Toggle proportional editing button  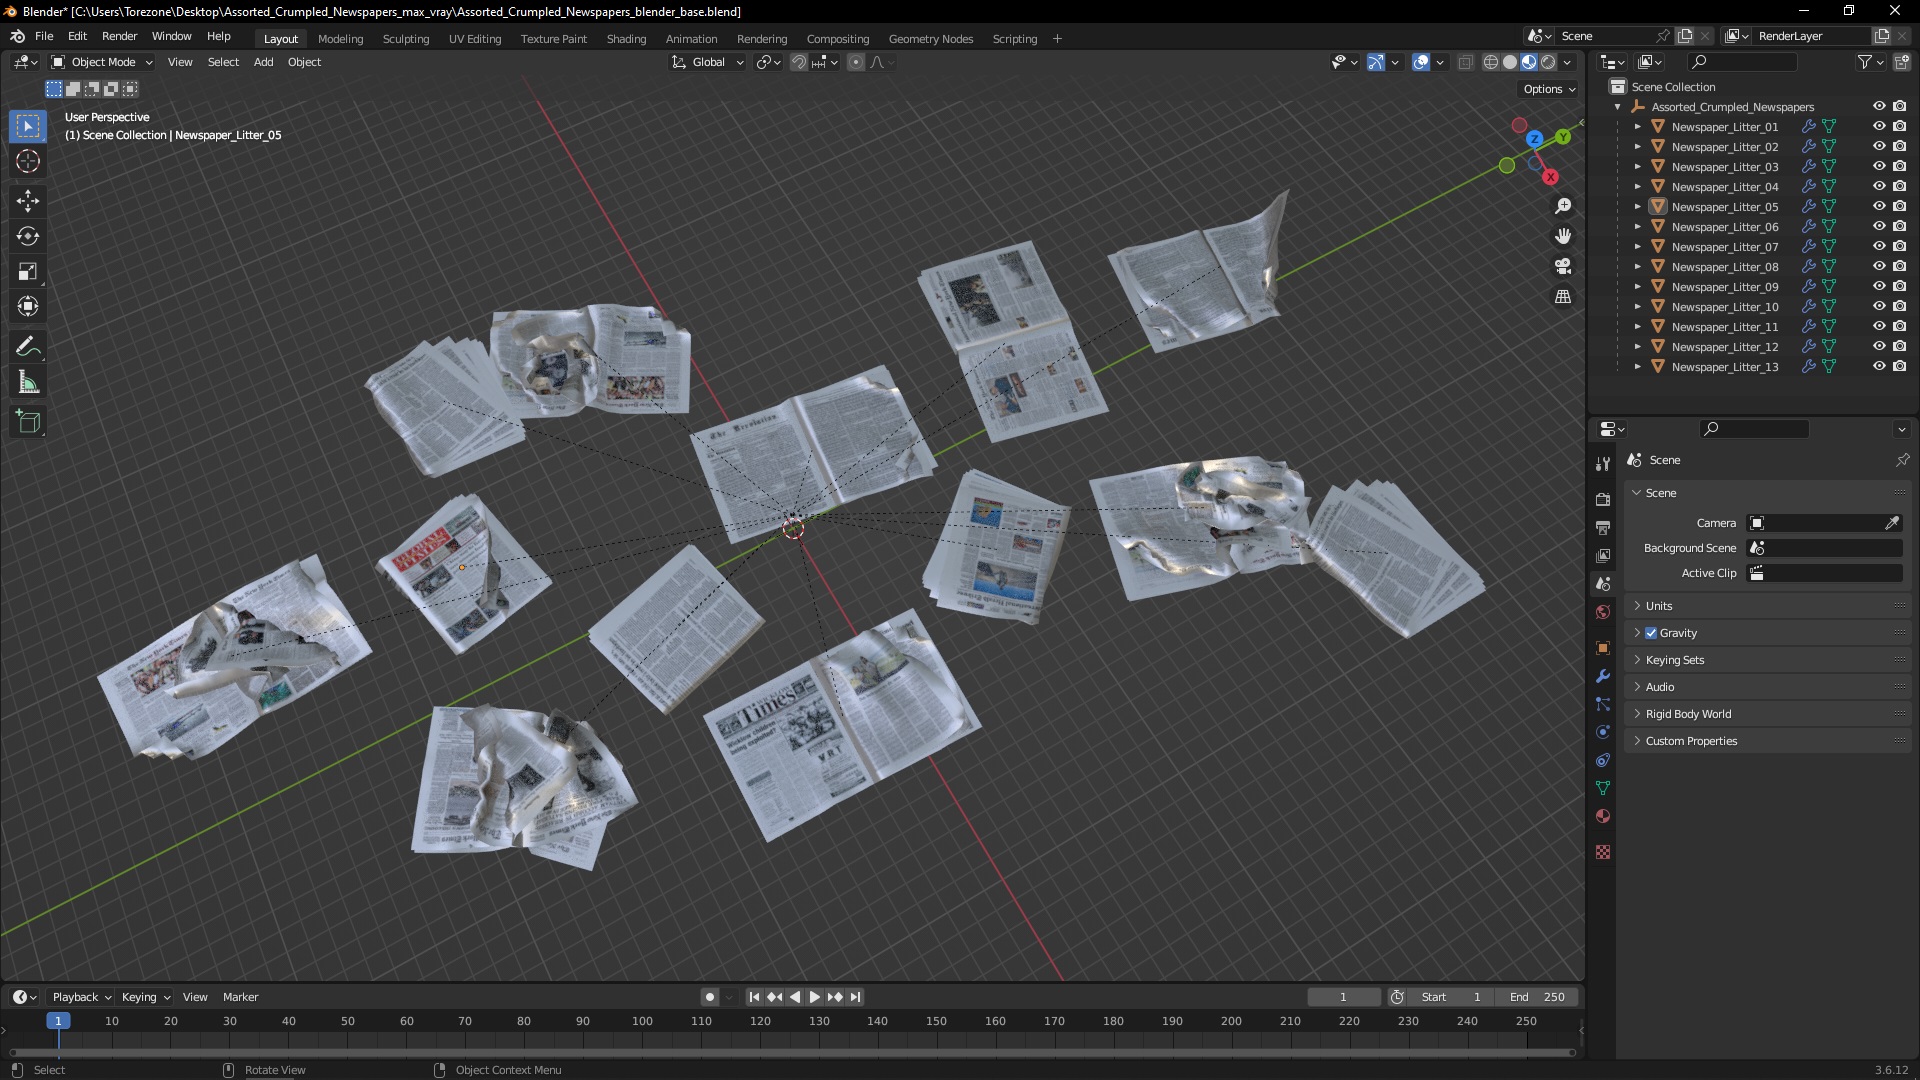click(x=856, y=62)
